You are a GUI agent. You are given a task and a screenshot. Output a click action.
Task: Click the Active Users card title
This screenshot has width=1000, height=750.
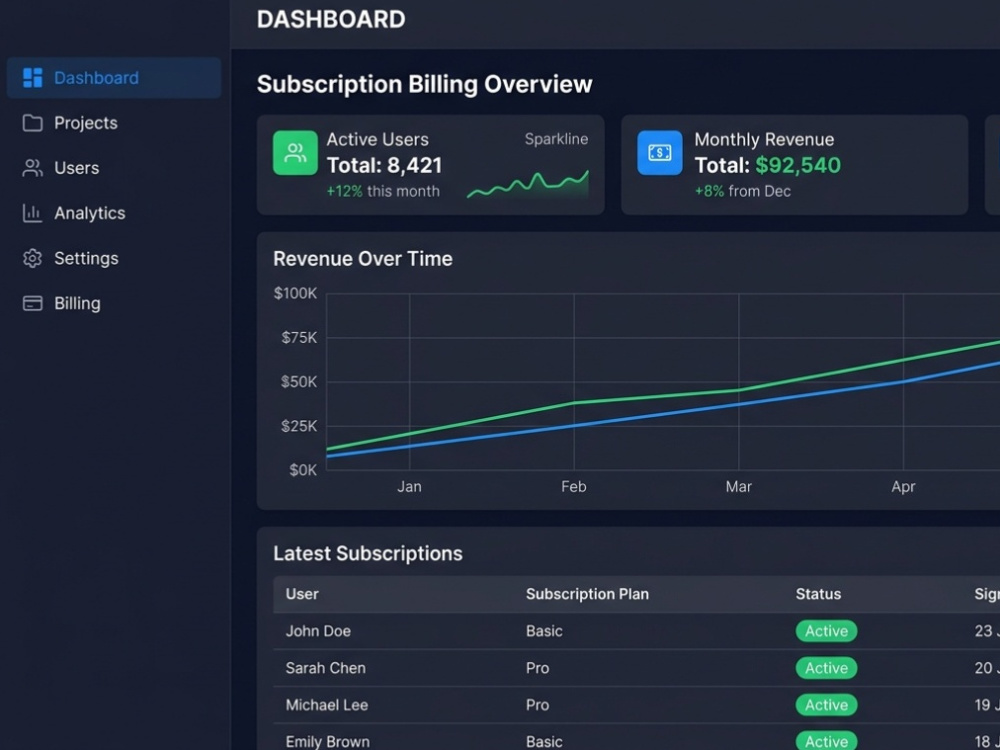(378, 140)
